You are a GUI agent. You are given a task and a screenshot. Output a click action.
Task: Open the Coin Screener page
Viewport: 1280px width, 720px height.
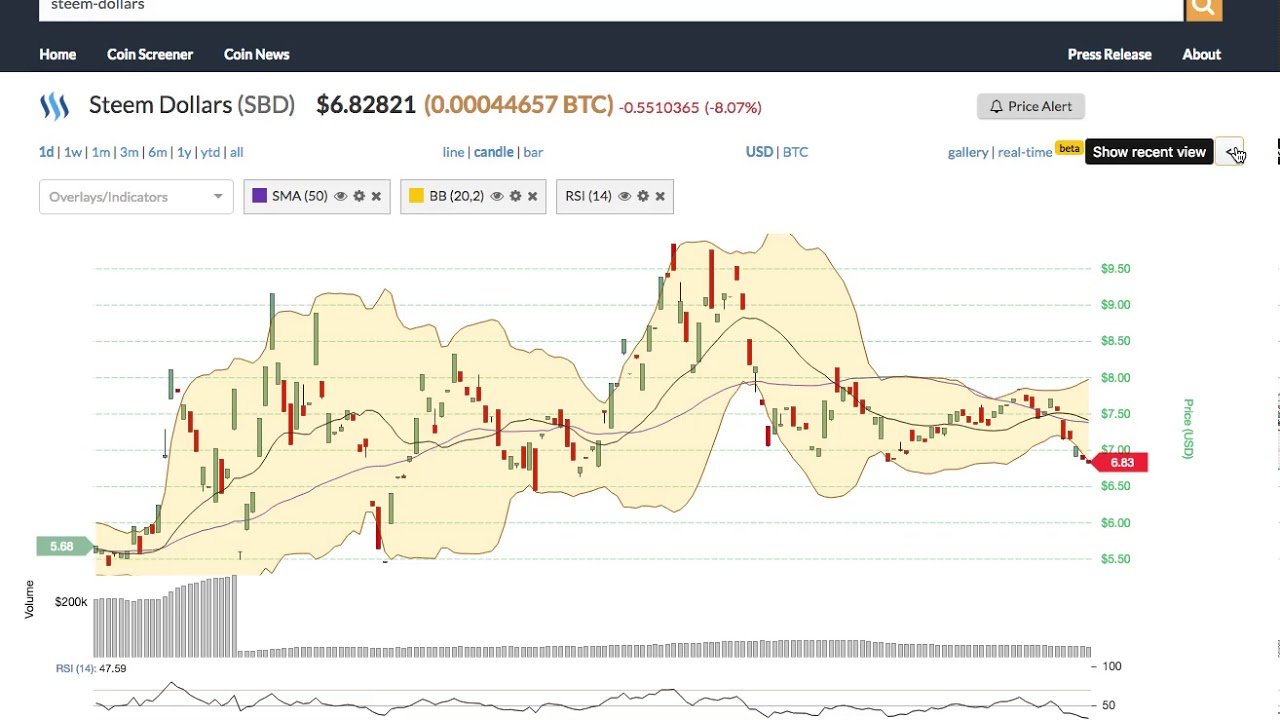[x=150, y=54]
